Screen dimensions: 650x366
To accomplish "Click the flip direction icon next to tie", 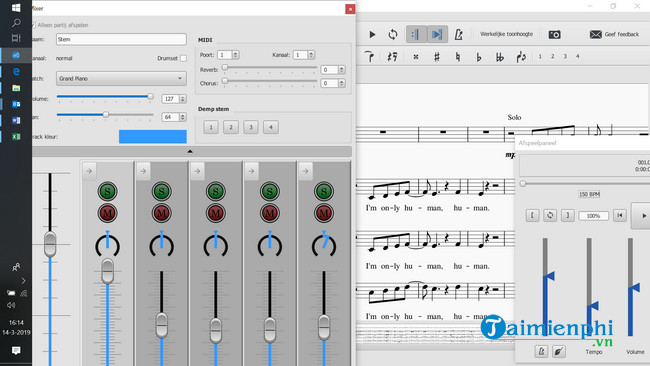I will (392, 56).
